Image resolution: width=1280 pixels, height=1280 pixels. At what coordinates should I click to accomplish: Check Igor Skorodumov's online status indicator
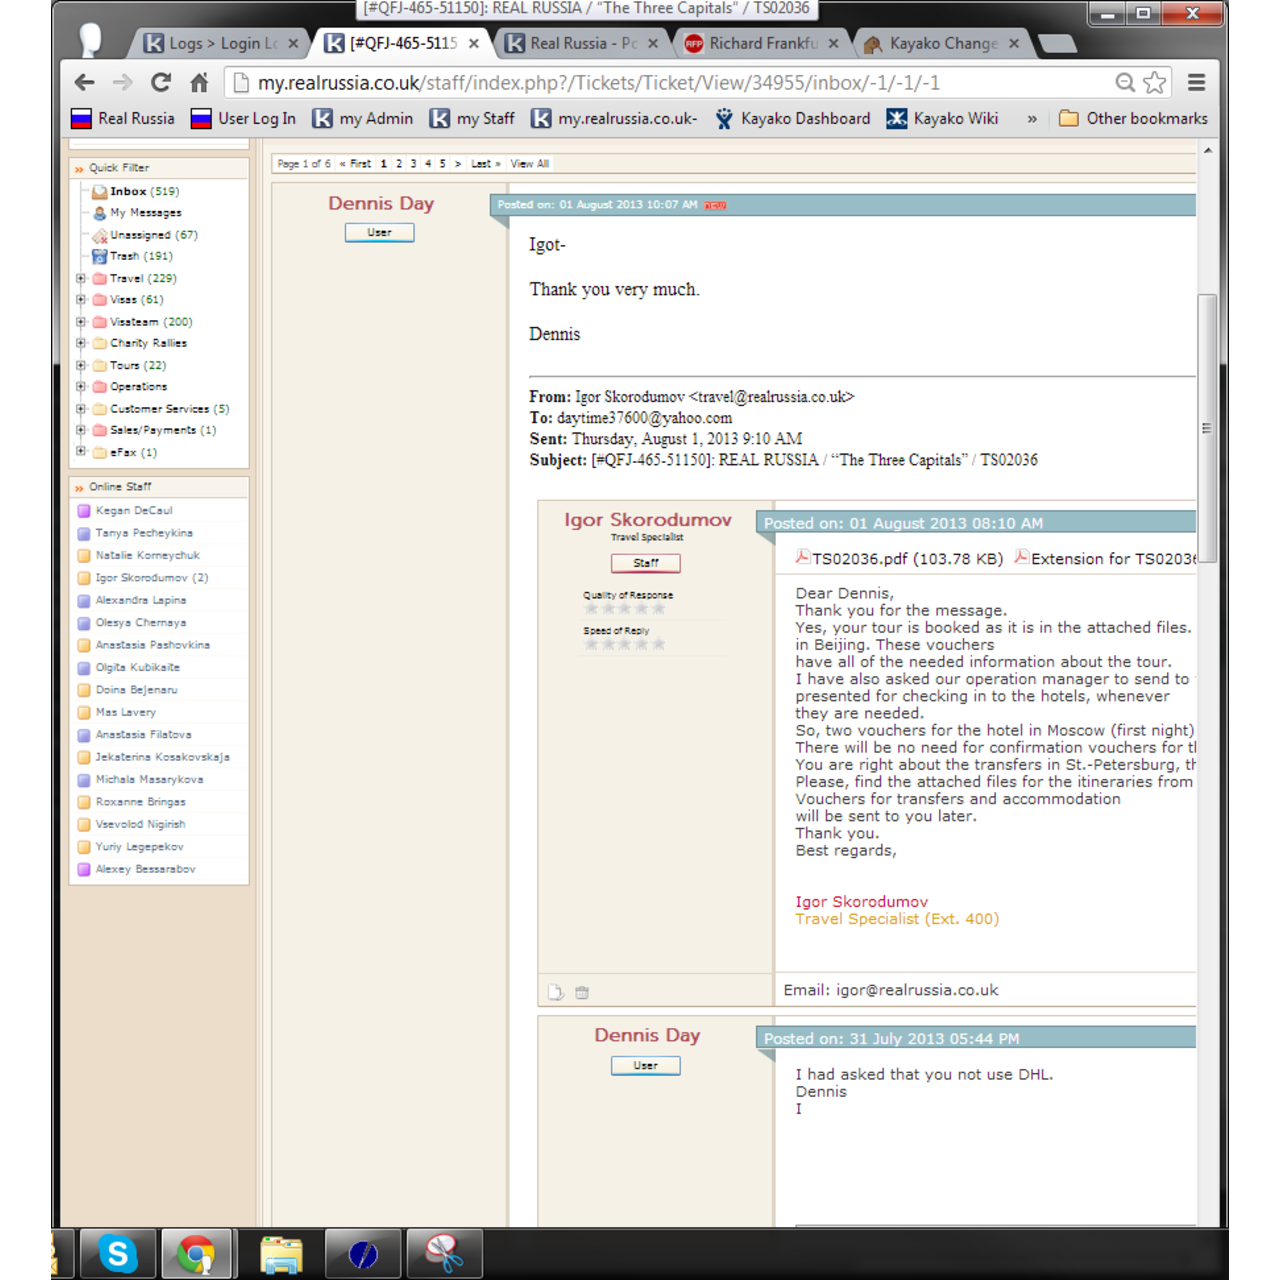point(84,577)
